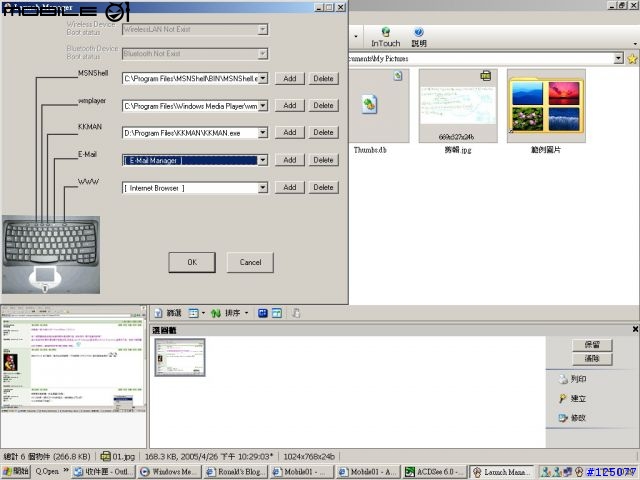Viewport: 640px width, 480px height.
Task: Click the 1024x768x24b status text
Action: pos(309,456)
